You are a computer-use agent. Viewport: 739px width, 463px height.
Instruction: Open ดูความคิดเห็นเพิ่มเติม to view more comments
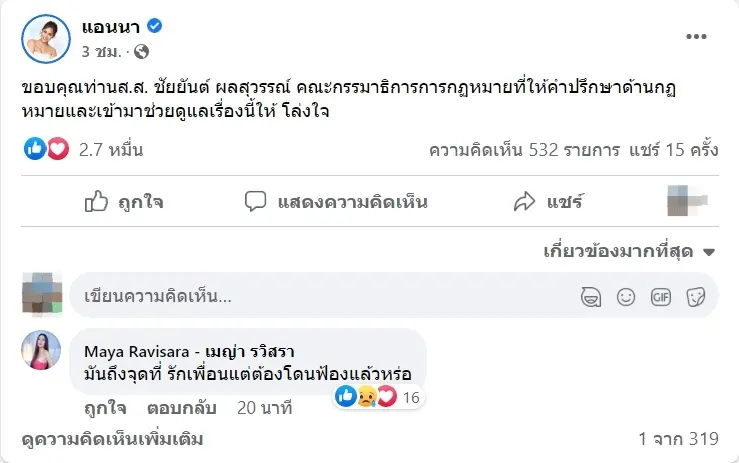coord(112,438)
